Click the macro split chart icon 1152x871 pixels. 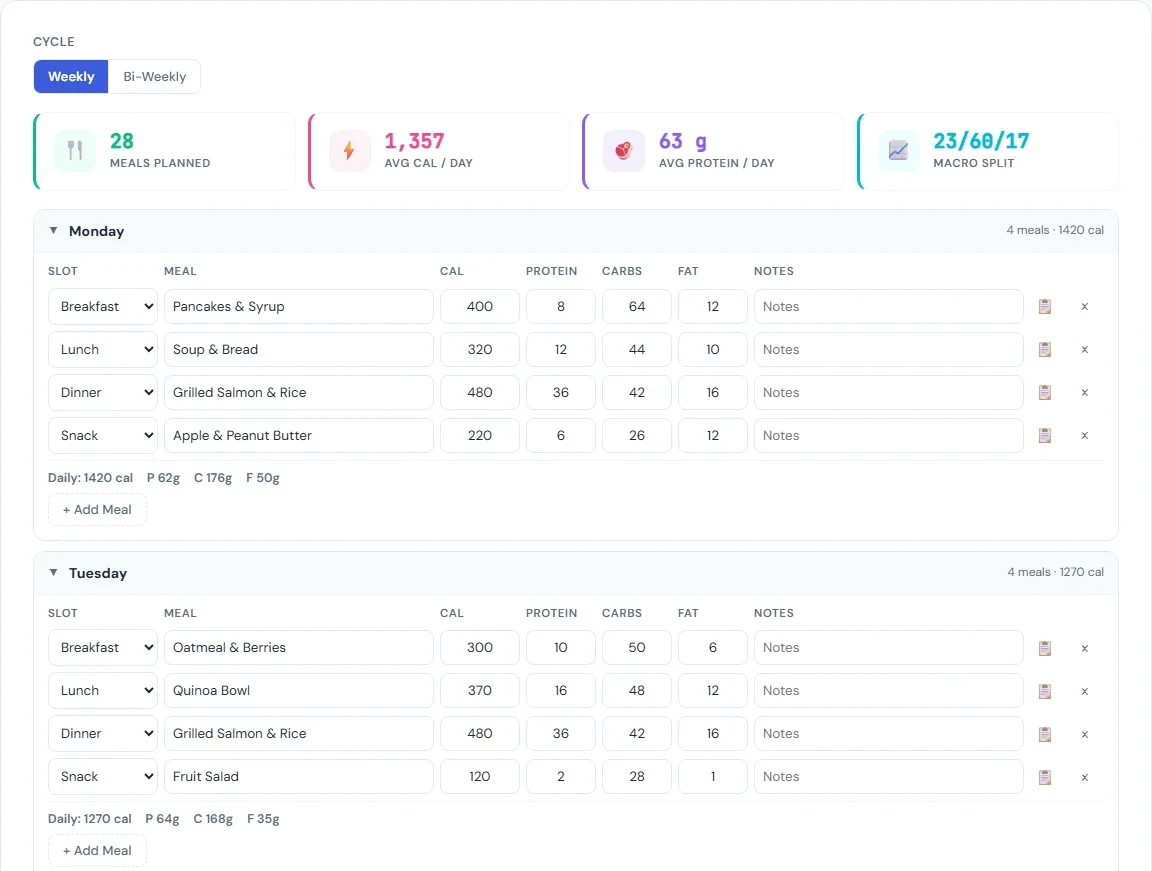pos(898,150)
